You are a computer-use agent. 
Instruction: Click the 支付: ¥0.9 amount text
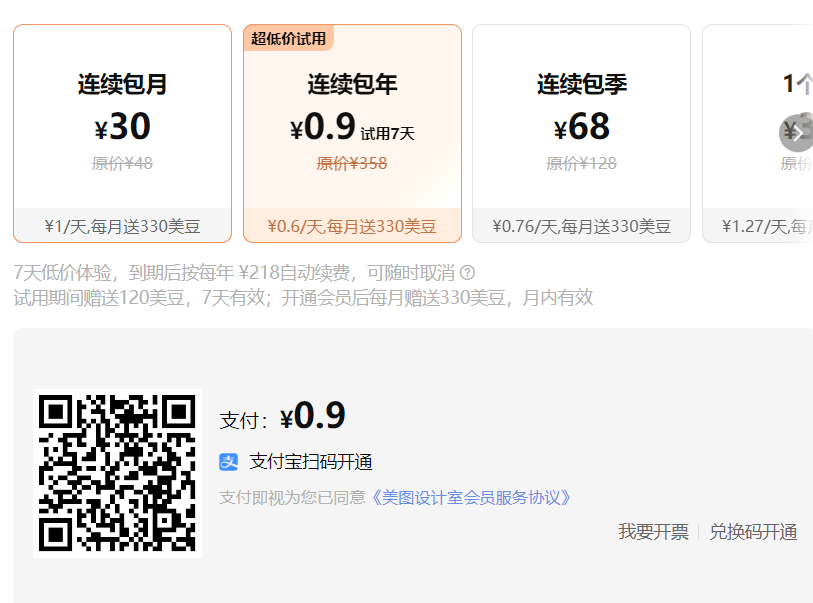click(x=282, y=416)
